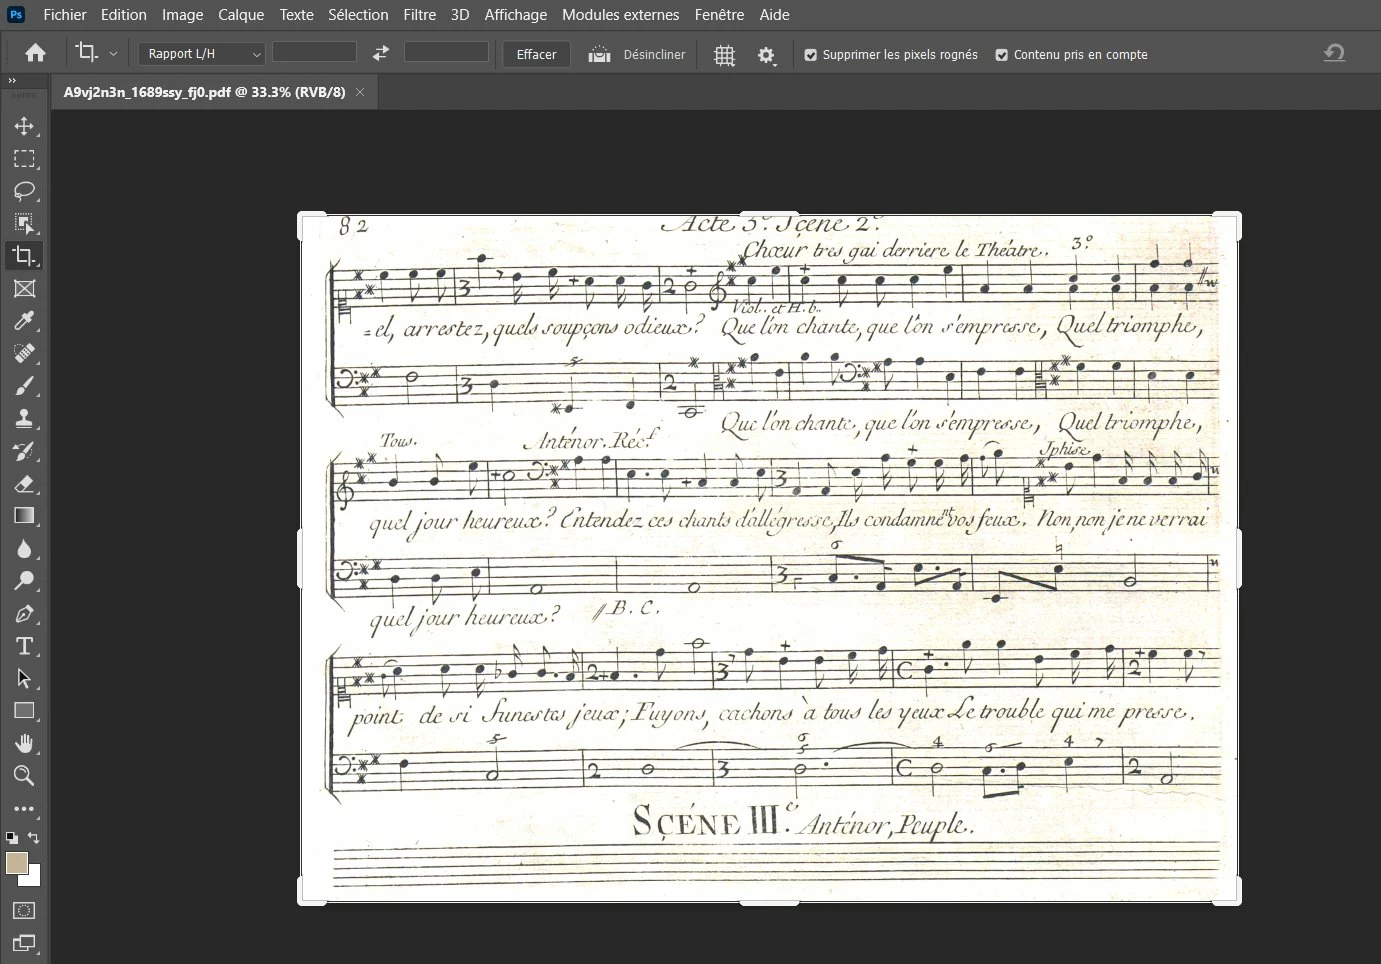Open the Fichier menu
Image resolution: width=1381 pixels, height=964 pixels.
(65, 15)
